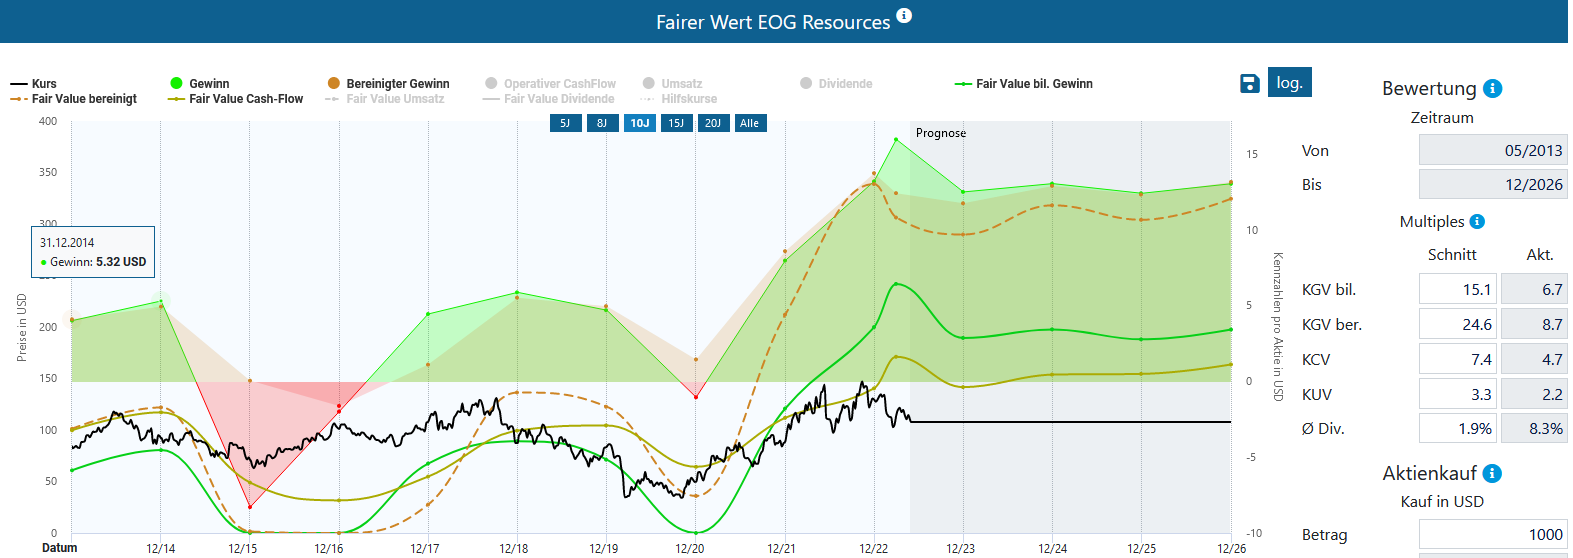
Task: Toggle Bereinigter Gewinn legend entry
Action: pyautogui.click(x=388, y=84)
